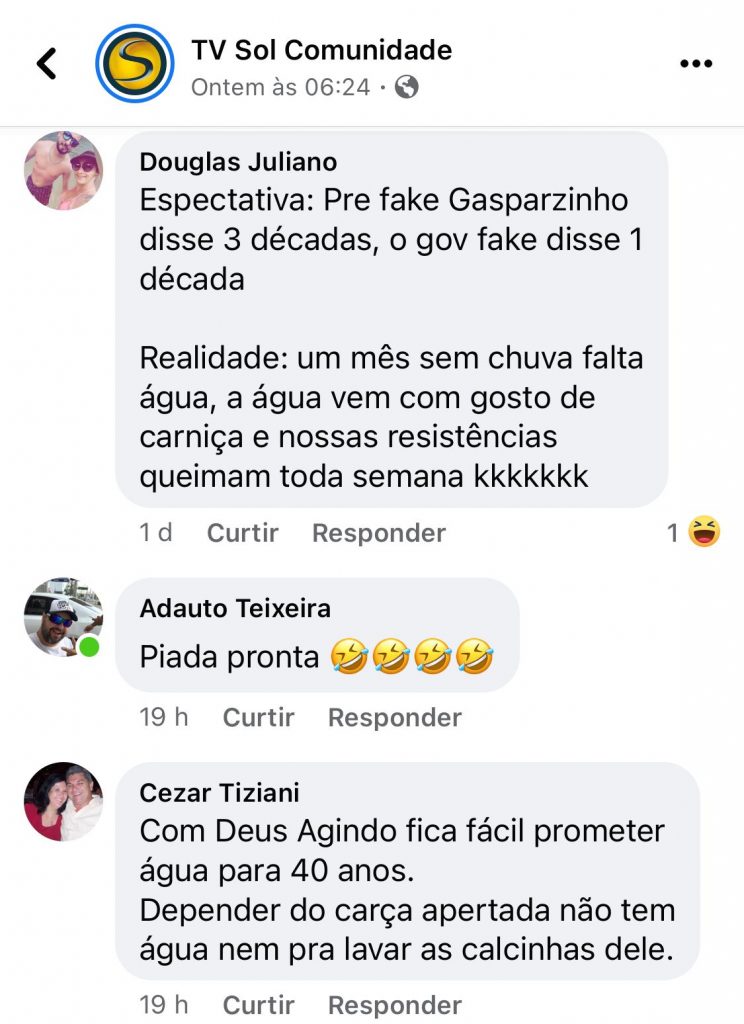Open Cezar Tiziani's profile picture
744x1024 pixels.
63,801
